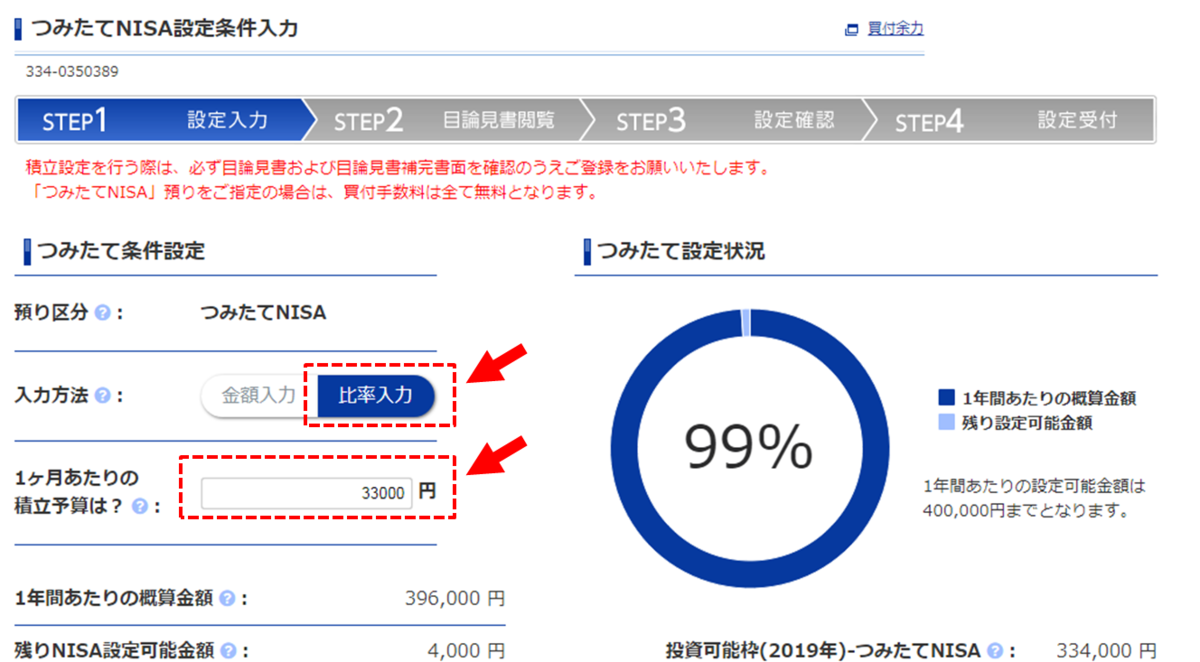Click help icon next to 入力方法

[102, 396]
